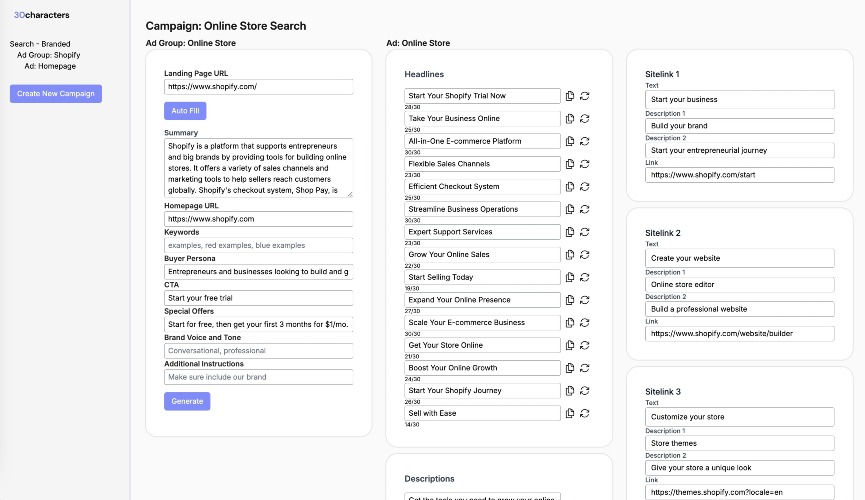Edit Sitelink 1 link ending in /start
This screenshot has width=865, height=500.
point(740,175)
